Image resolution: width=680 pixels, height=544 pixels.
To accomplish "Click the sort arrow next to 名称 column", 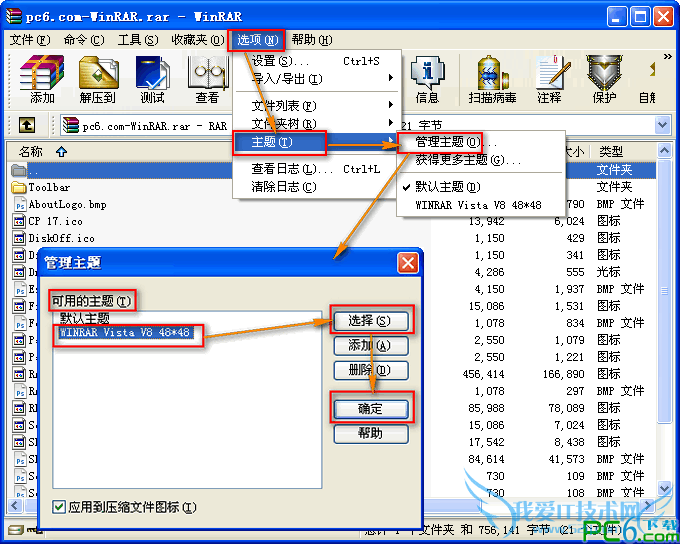I will 61,151.
